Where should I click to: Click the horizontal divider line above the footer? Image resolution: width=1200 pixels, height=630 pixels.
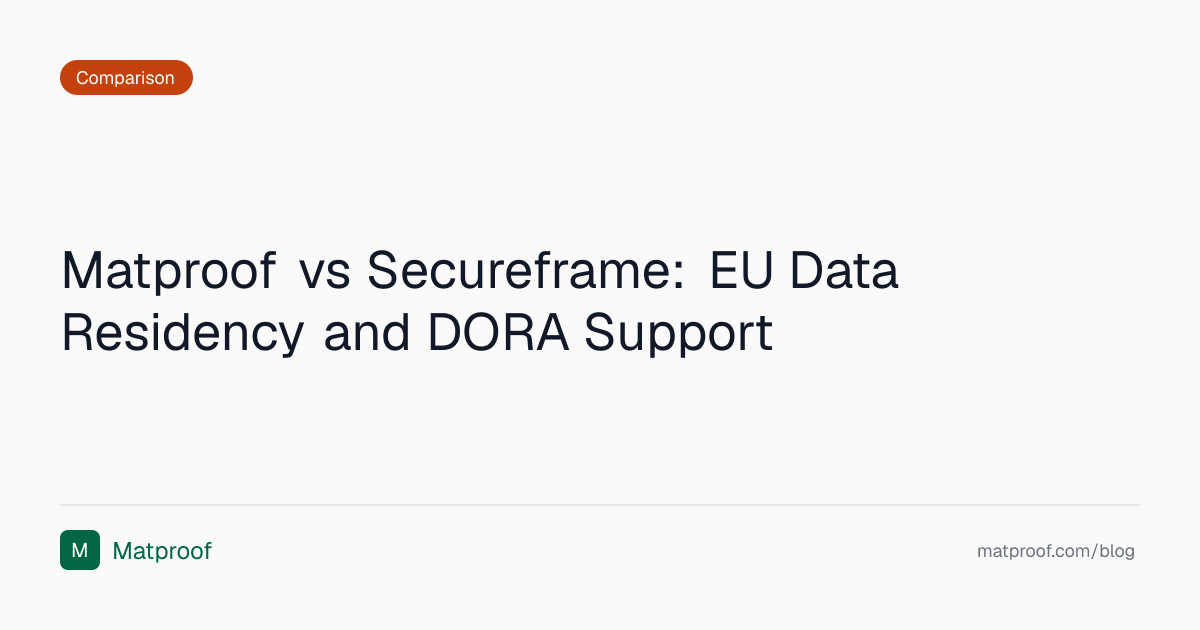coord(600,505)
